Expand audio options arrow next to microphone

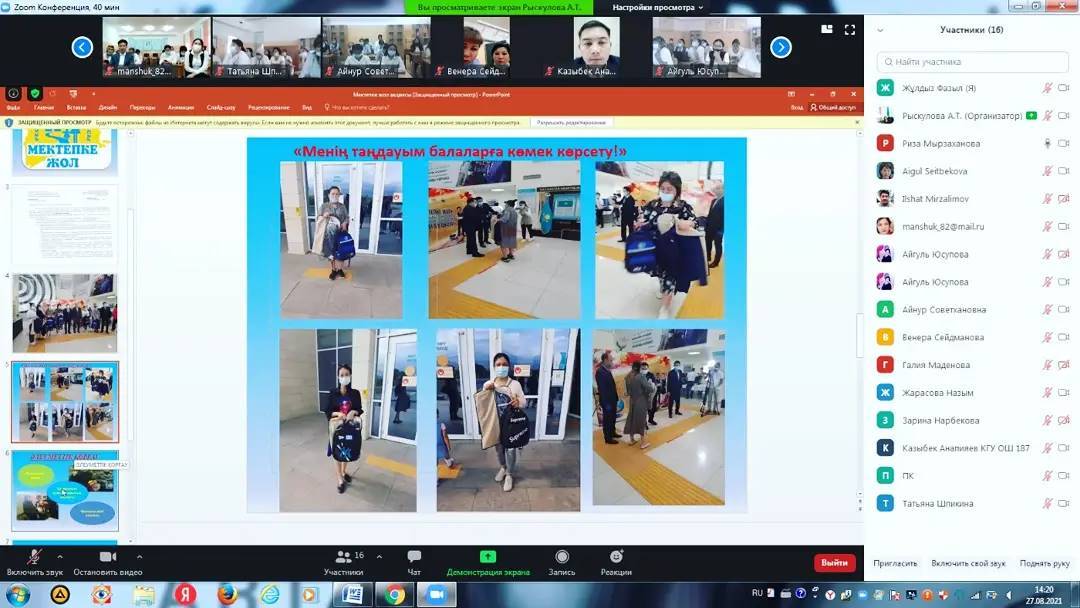[x=60, y=556]
